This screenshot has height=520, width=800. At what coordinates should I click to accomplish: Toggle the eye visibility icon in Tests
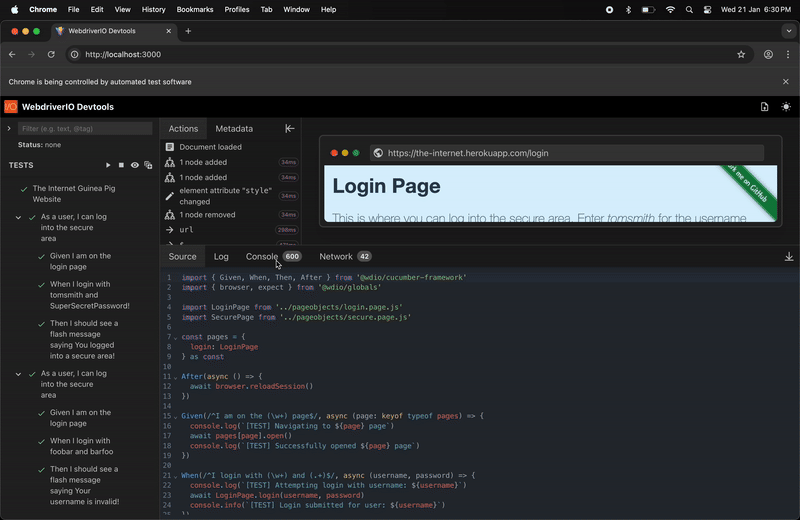(x=135, y=165)
